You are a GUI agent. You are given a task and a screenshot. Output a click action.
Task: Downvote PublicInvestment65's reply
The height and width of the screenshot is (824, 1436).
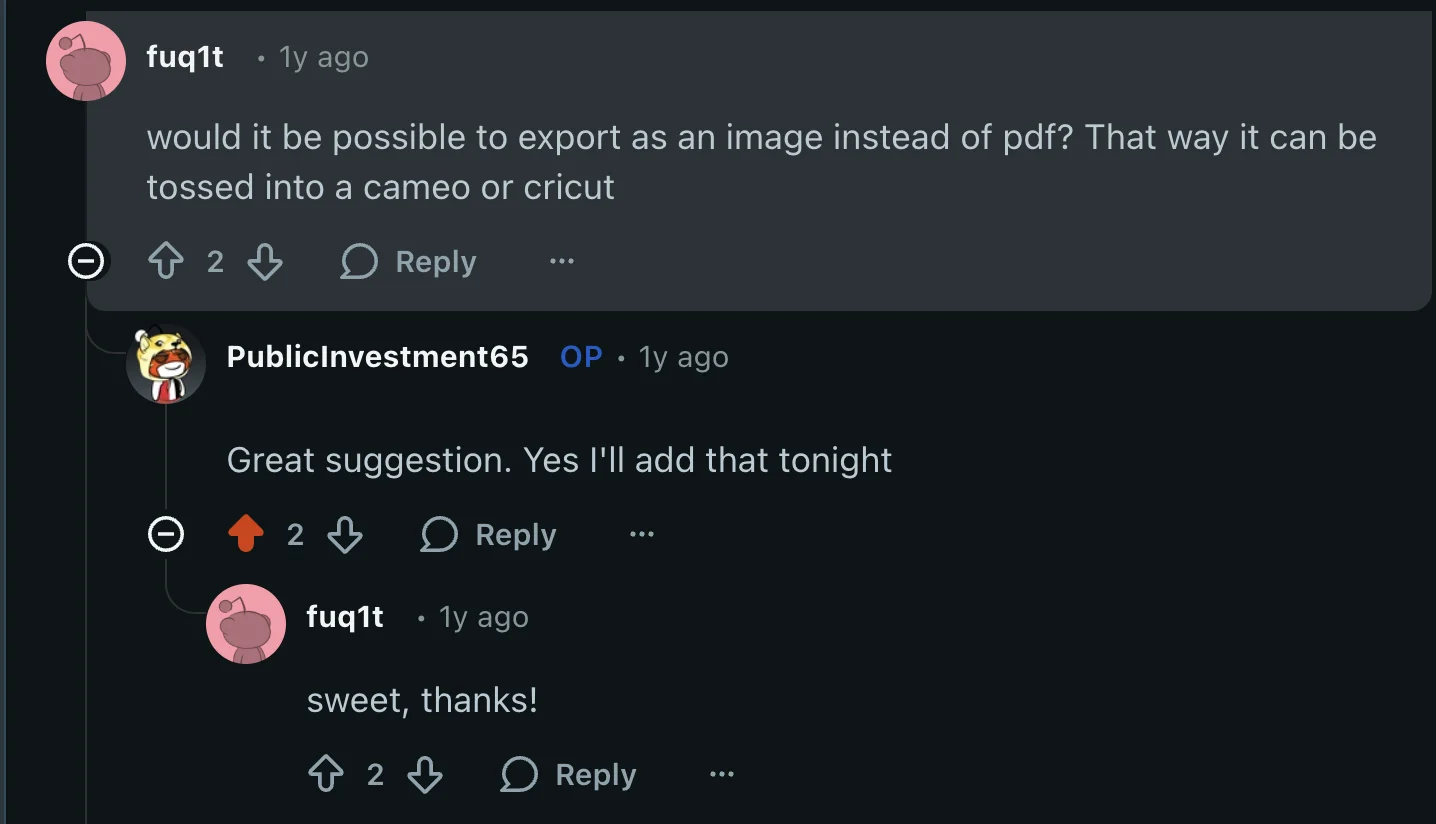[x=345, y=534]
